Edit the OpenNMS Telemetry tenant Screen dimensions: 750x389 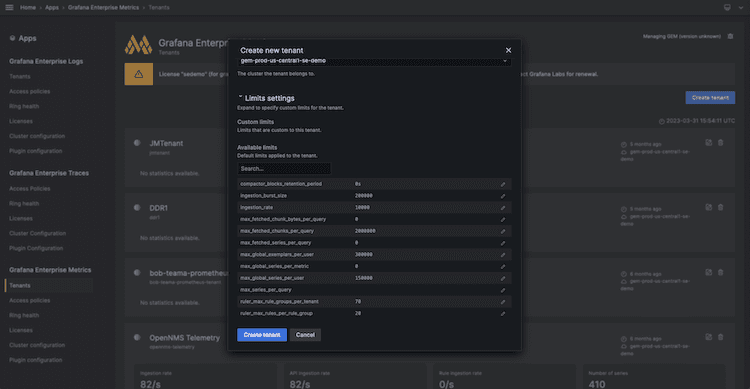pyautogui.click(x=708, y=337)
